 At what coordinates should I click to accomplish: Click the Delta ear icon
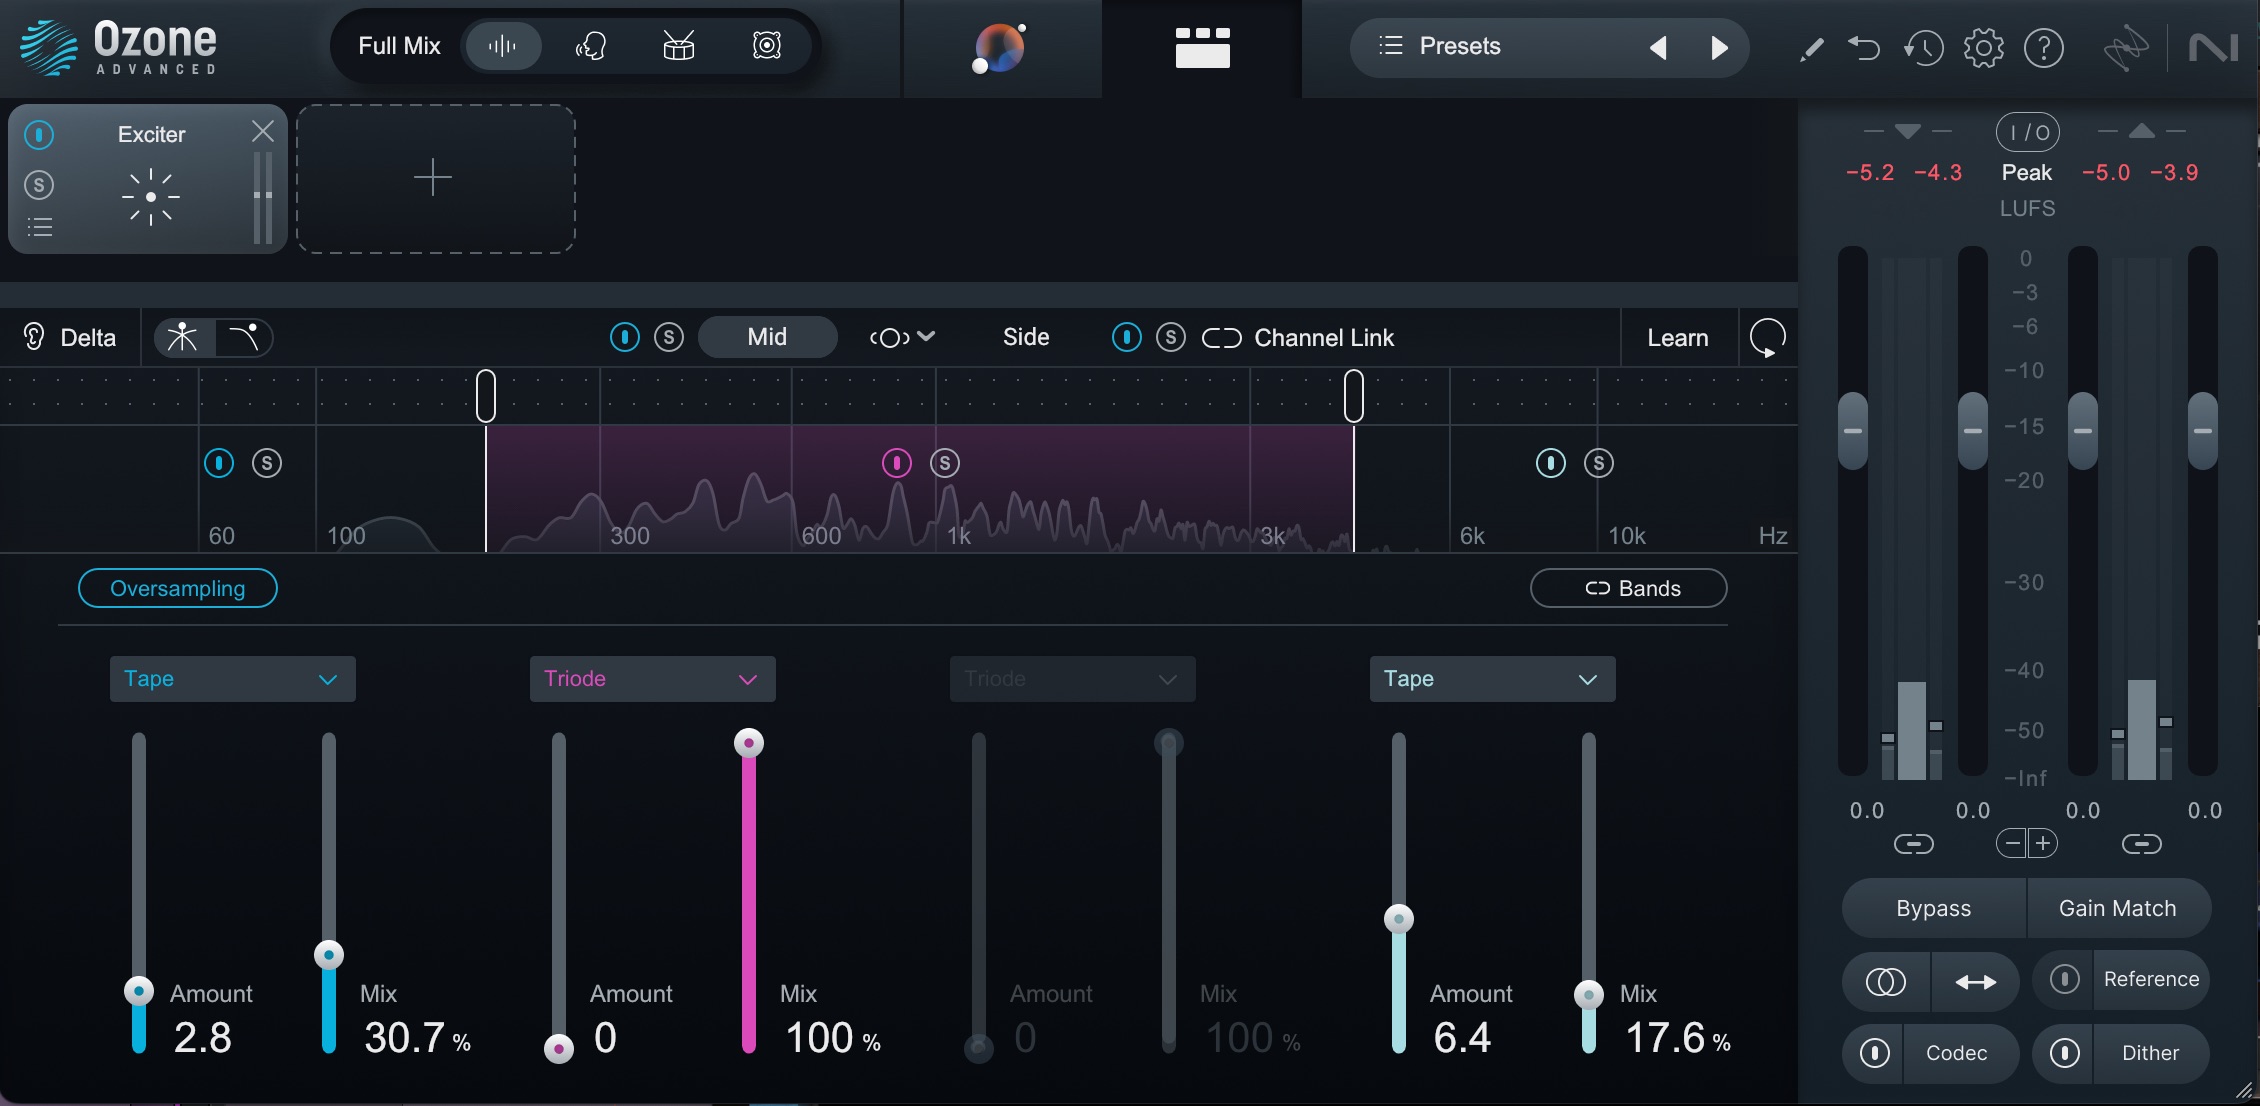34,337
